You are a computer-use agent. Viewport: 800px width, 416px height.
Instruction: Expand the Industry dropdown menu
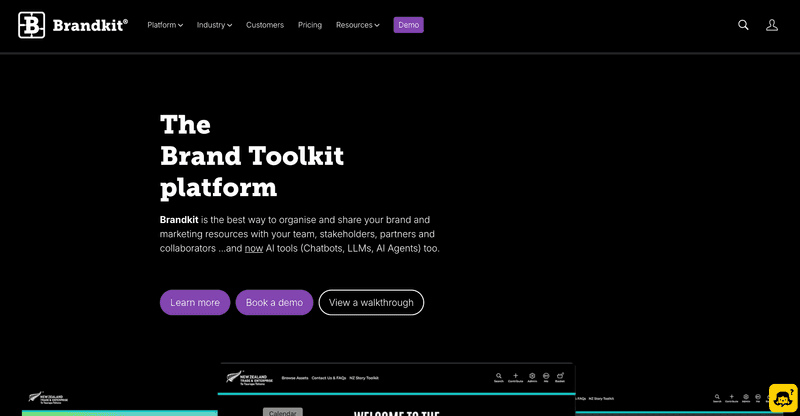[214, 25]
